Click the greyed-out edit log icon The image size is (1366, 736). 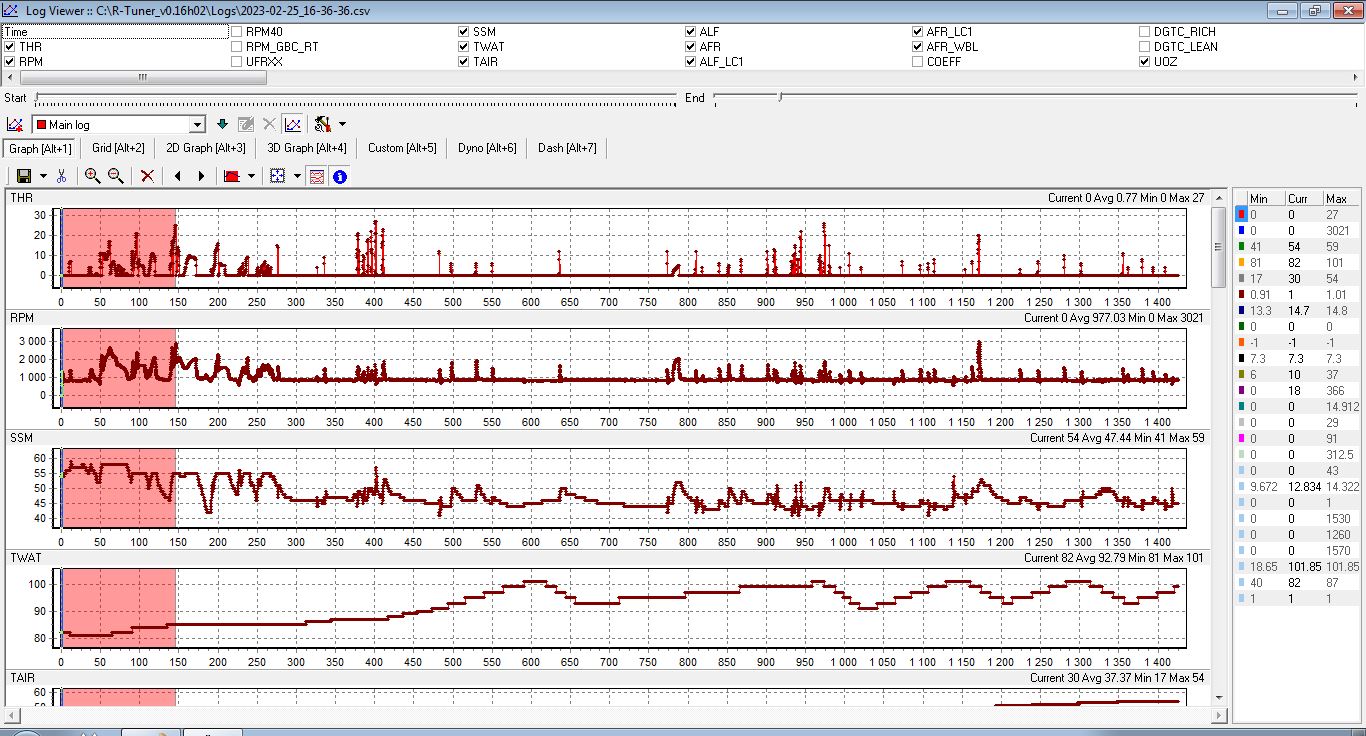tap(246, 125)
